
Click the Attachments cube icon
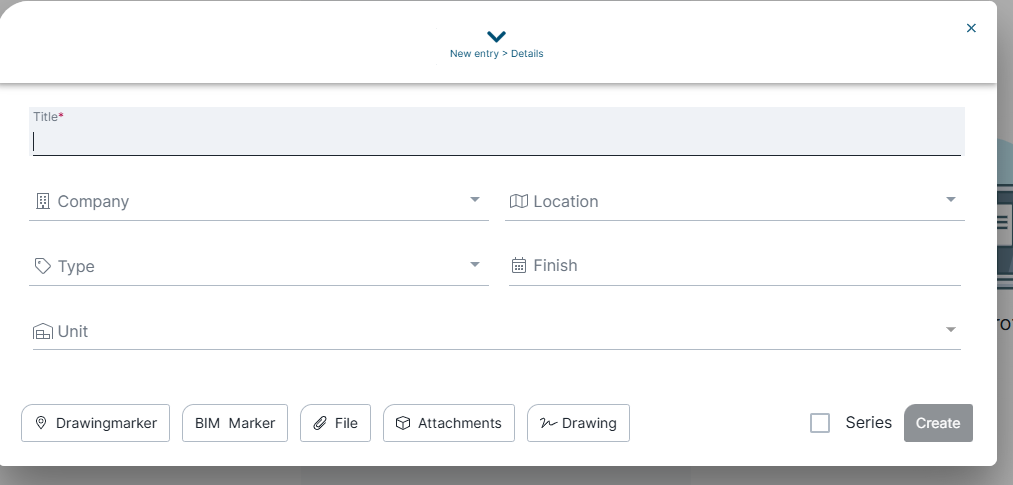403,423
